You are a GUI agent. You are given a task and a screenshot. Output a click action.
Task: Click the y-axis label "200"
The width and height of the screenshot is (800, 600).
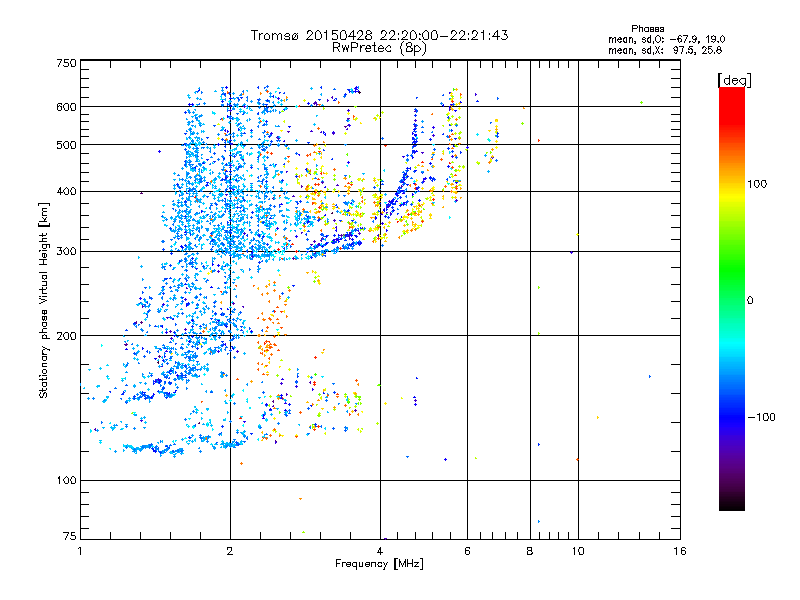pos(66,336)
